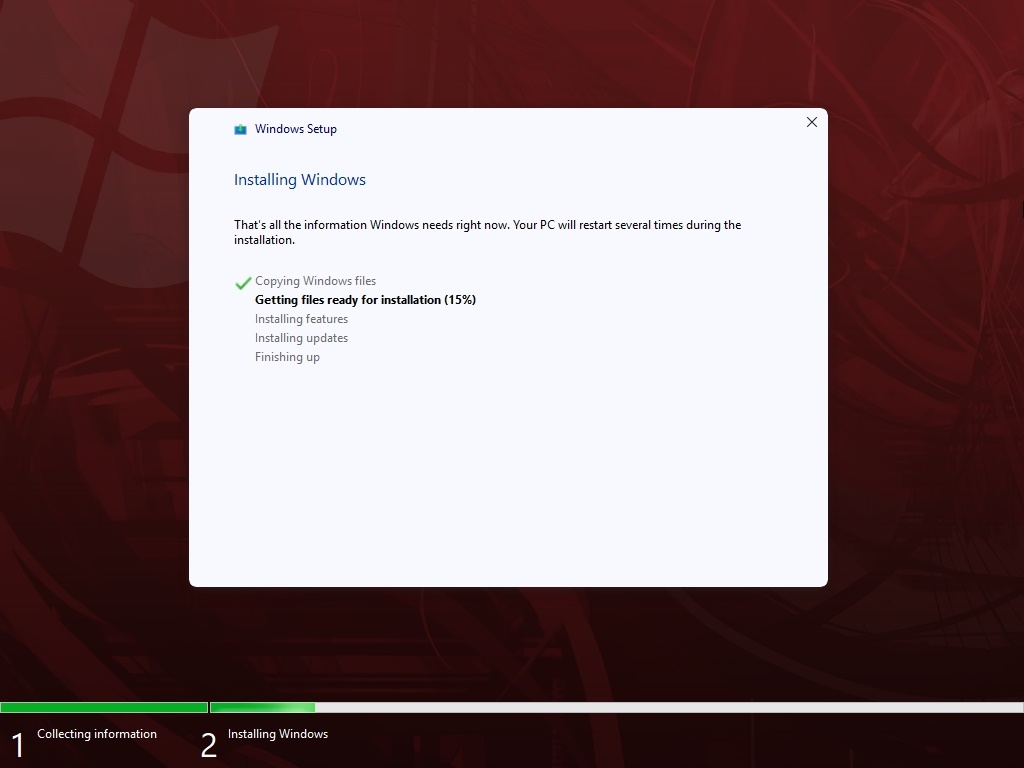Screen dimensions: 1024x768
Task: Click the 'Collecting information' stage label
Action: coord(97,734)
